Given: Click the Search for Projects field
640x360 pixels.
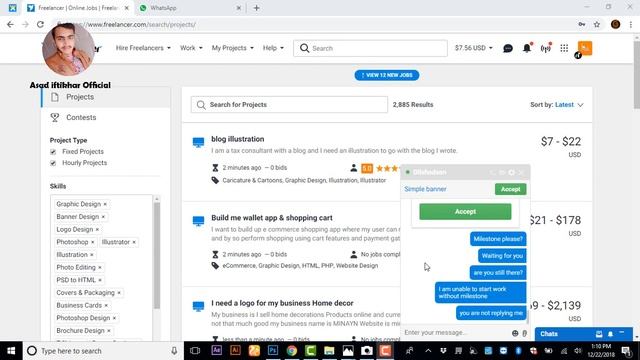Looking at the screenshot, I should pyautogui.click(x=289, y=105).
